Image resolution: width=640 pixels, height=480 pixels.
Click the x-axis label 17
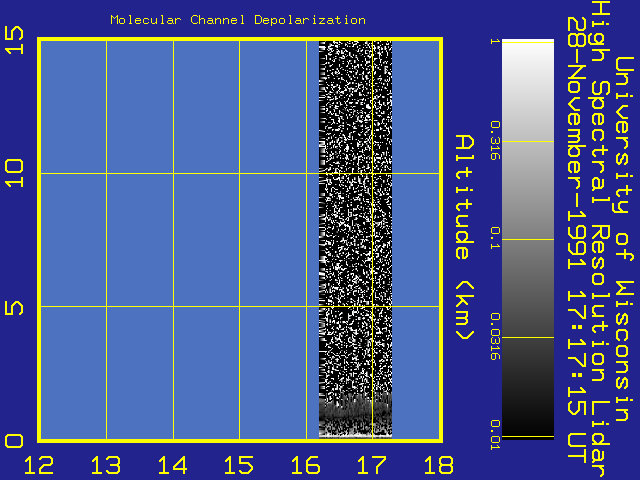(372, 465)
